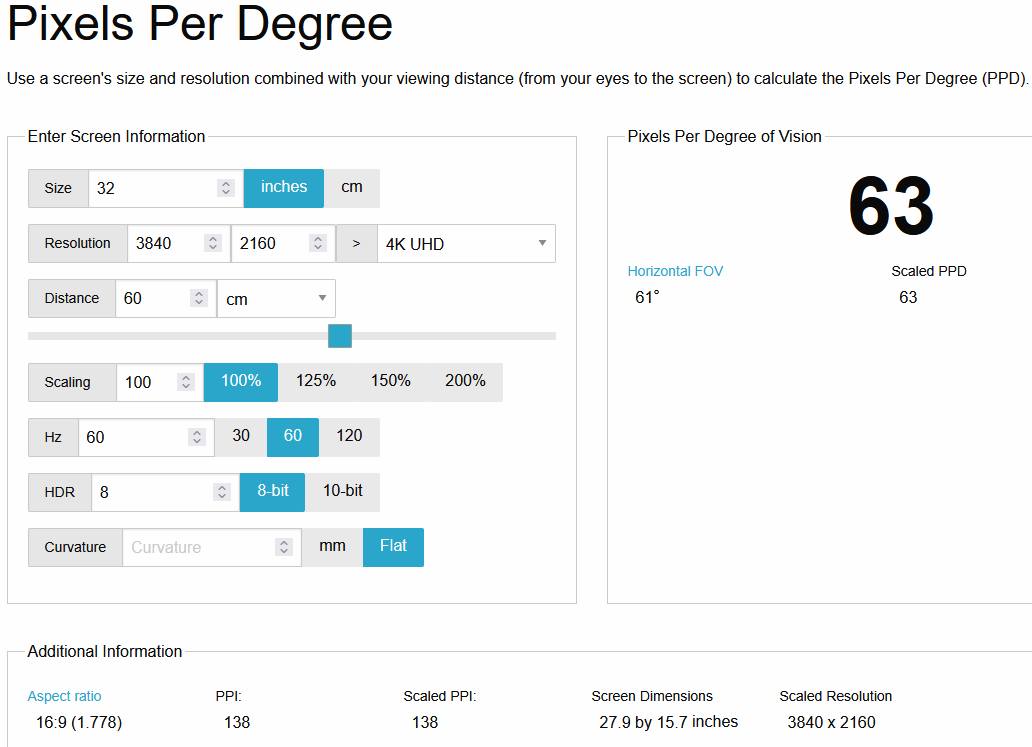The image size is (1032, 747).
Task: Select 30 Hz refresh rate
Action: tap(241, 437)
